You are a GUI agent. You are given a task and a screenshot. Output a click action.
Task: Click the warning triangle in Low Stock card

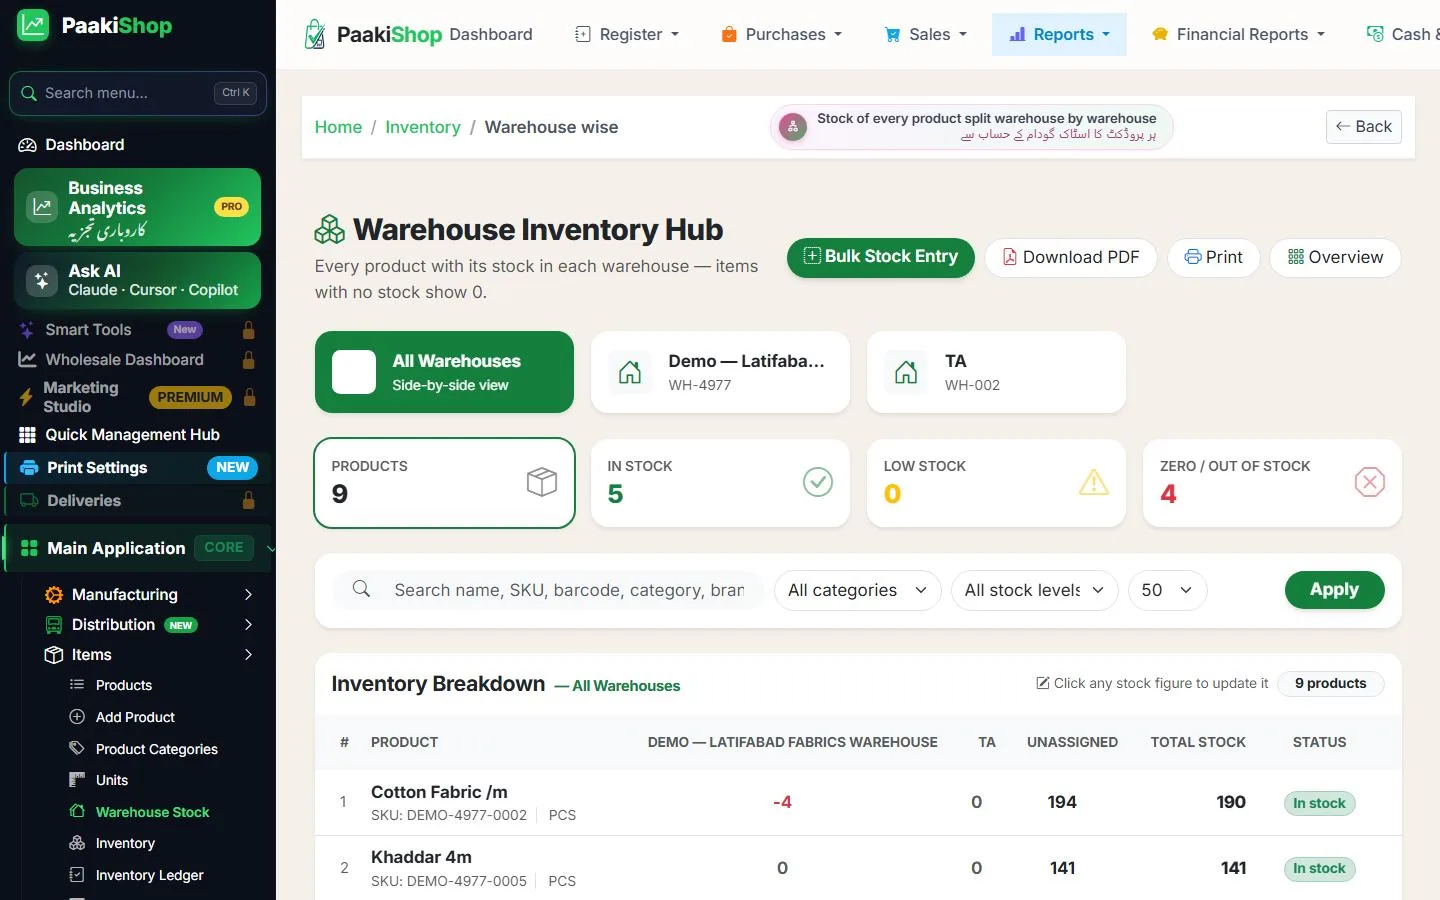point(1094,482)
